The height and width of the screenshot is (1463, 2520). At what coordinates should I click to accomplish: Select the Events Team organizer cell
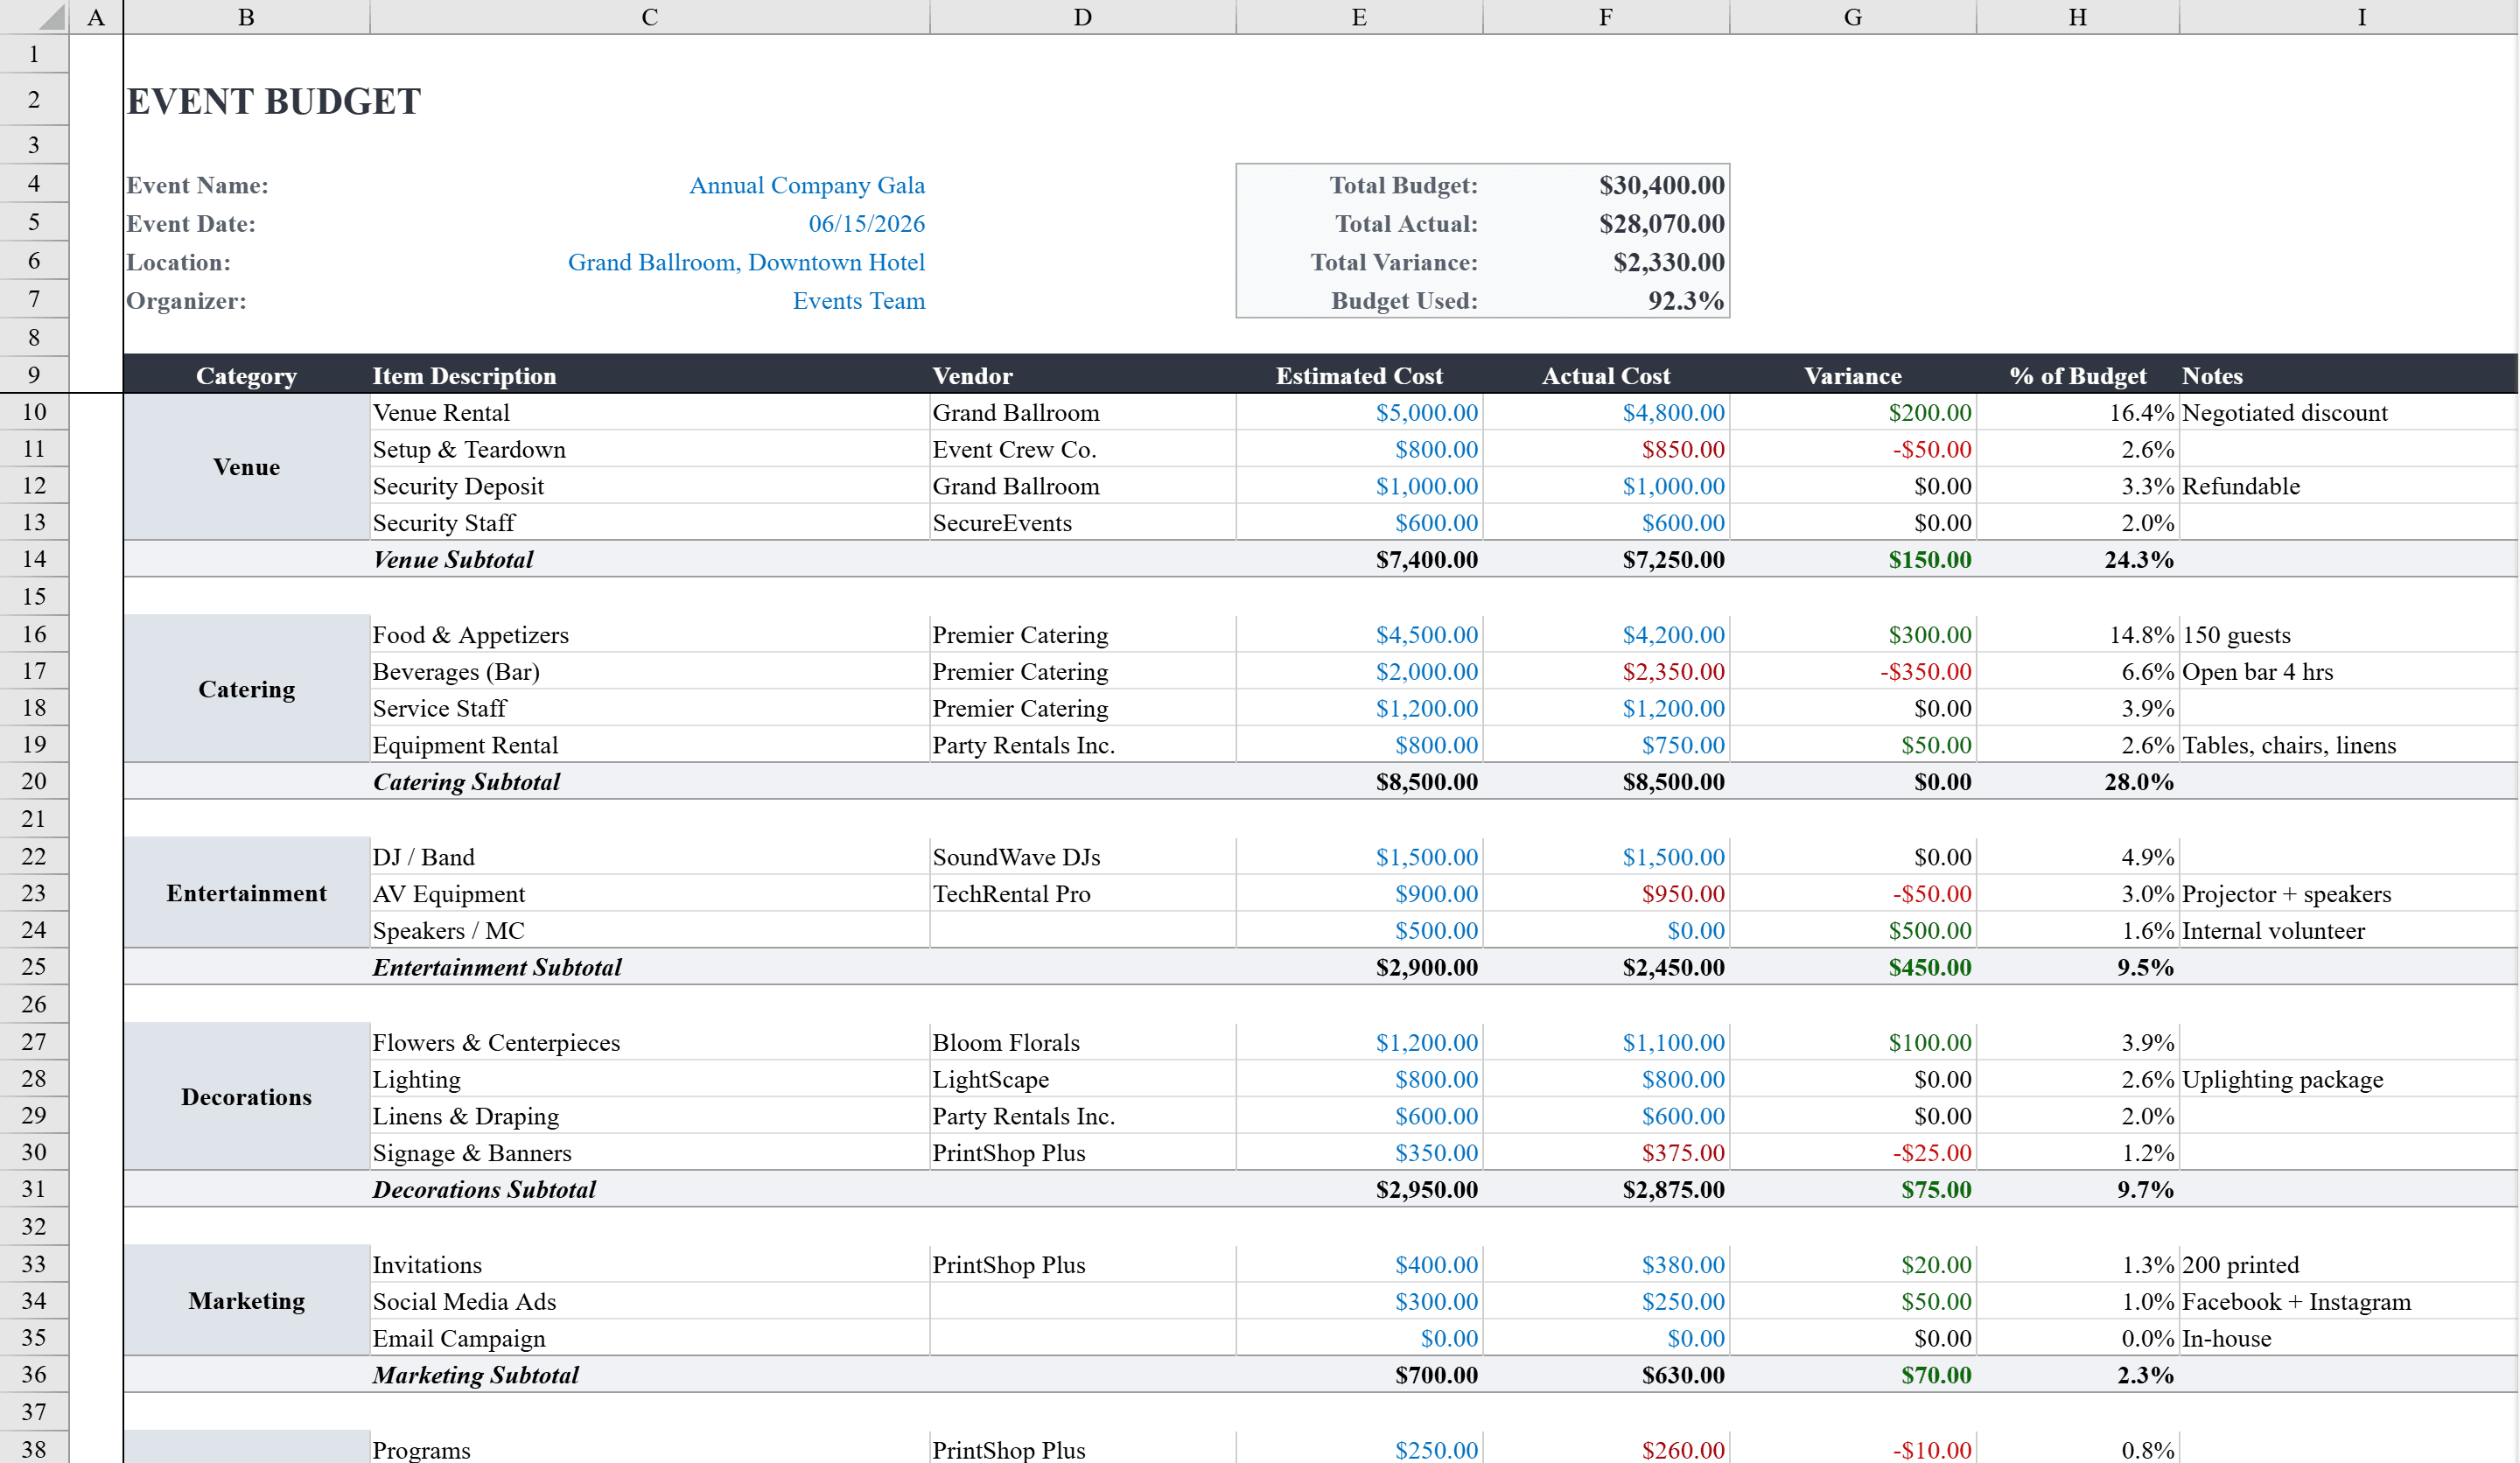coord(858,300)
